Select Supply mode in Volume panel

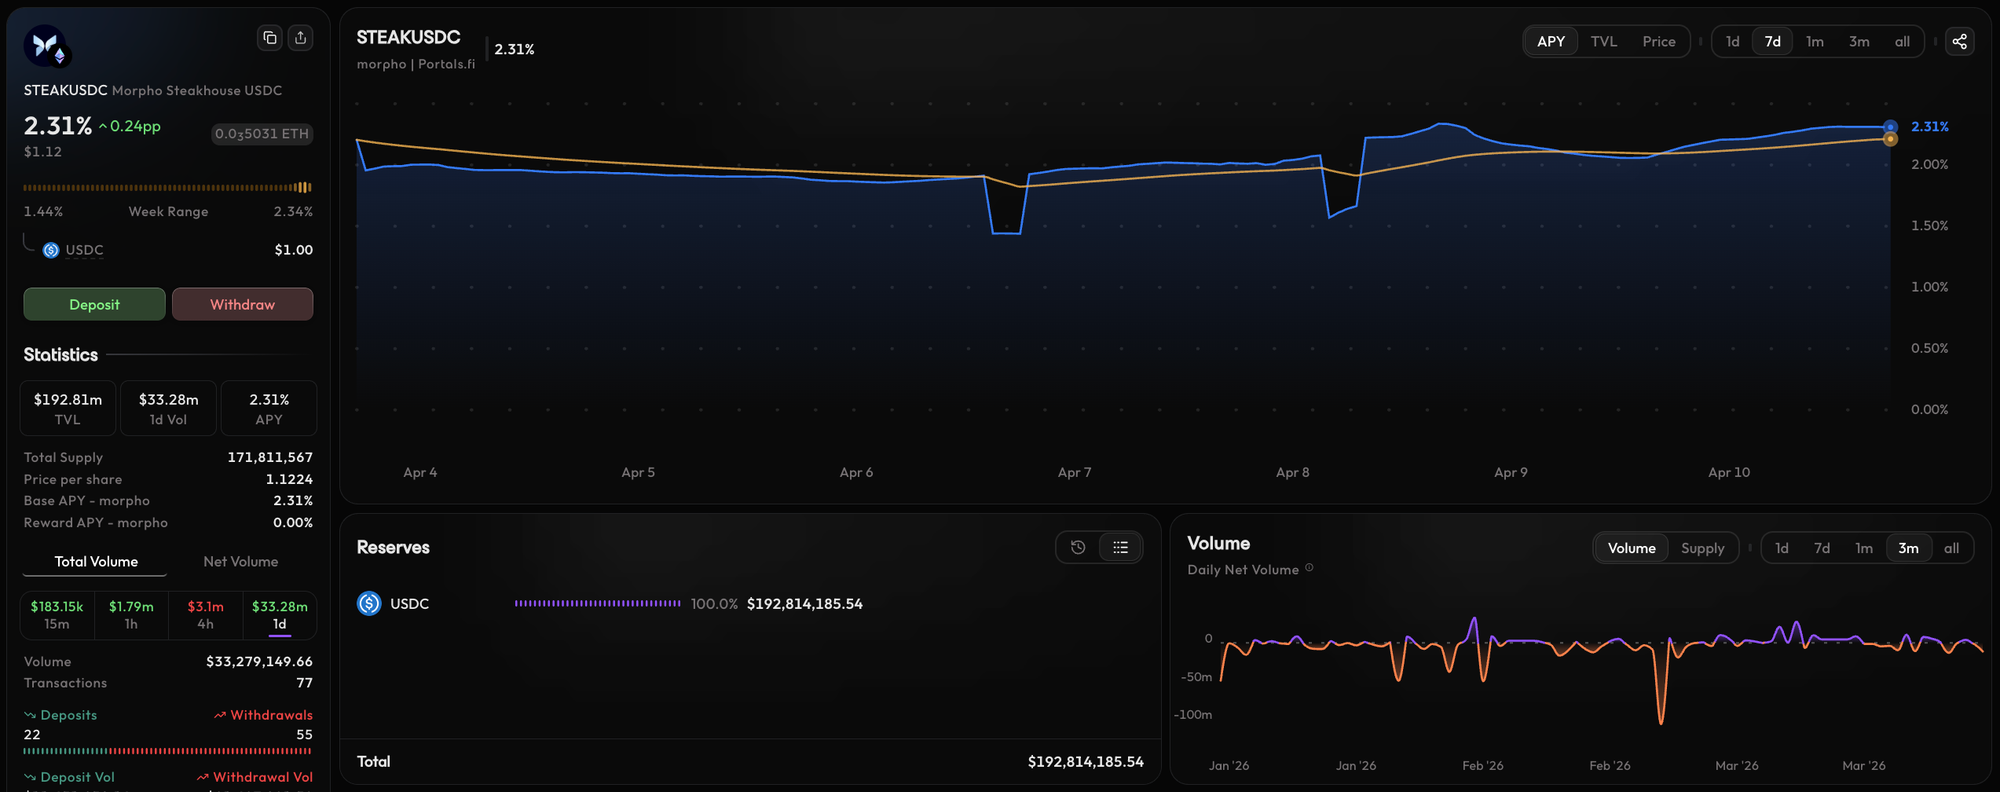click(x=1703, y=548)
